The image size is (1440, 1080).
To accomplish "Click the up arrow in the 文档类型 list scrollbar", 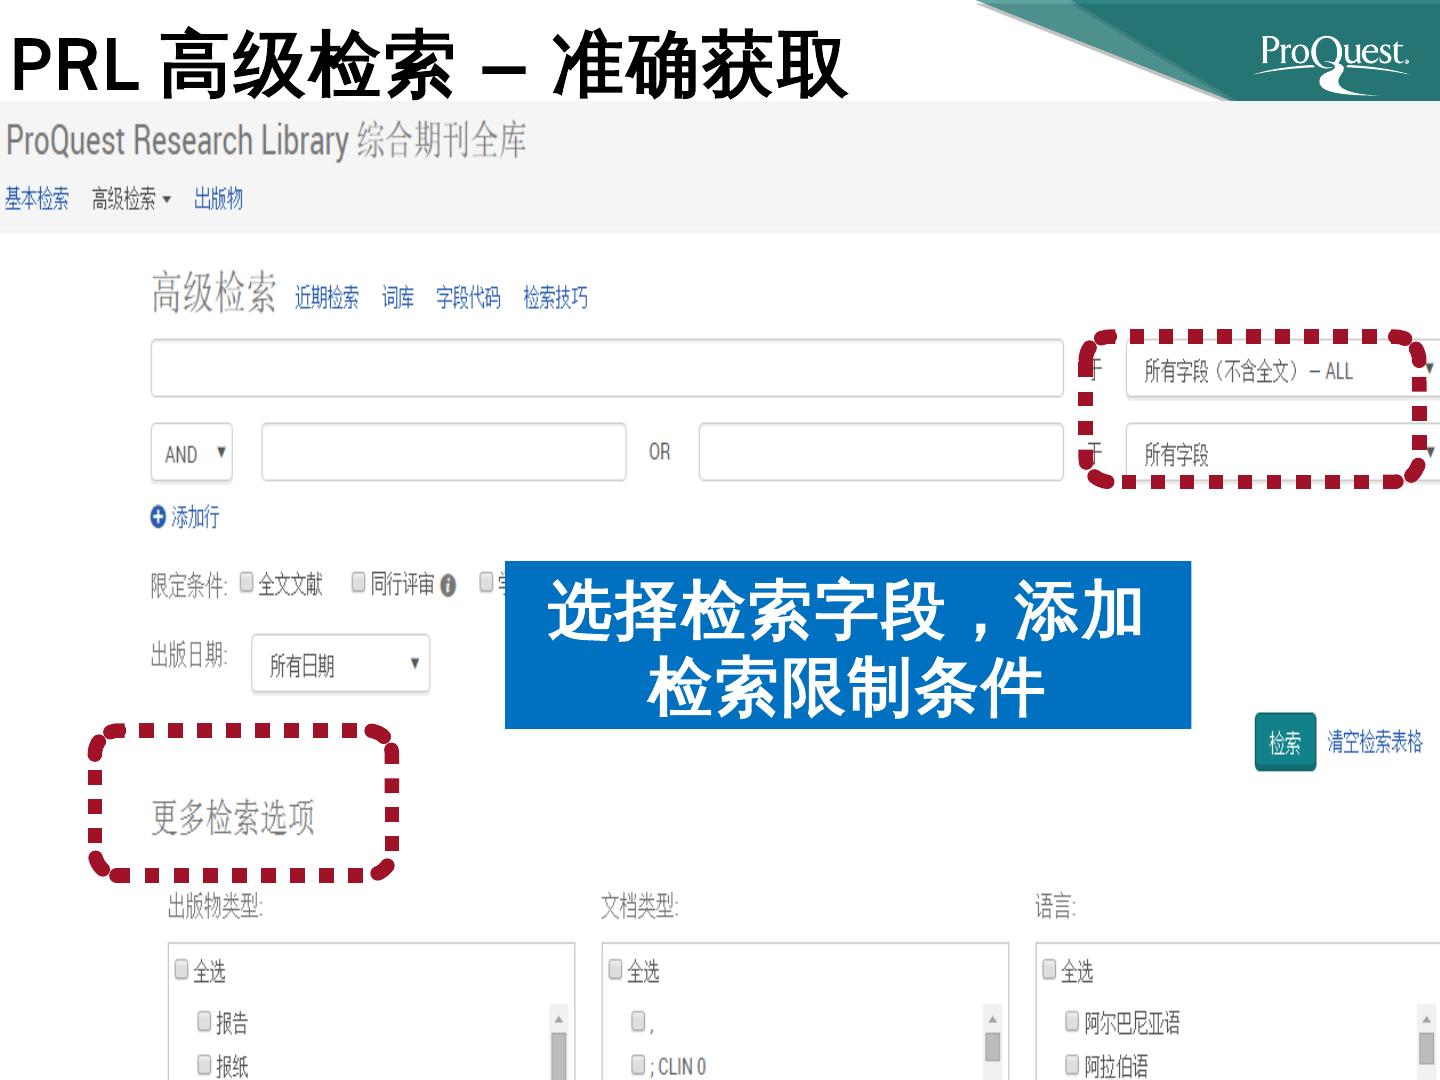I will coord(993,1019).
